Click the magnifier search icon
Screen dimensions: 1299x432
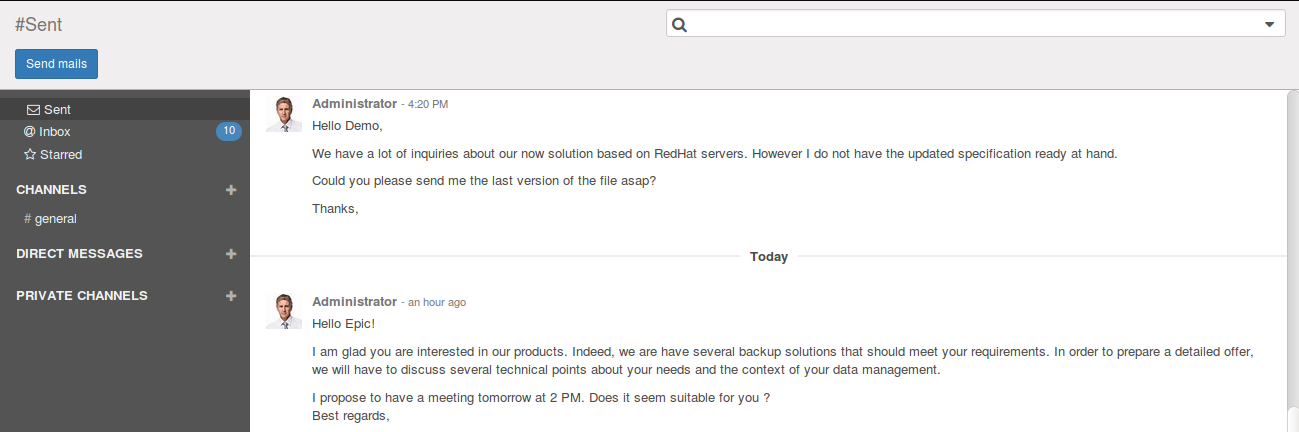point(680,25)
